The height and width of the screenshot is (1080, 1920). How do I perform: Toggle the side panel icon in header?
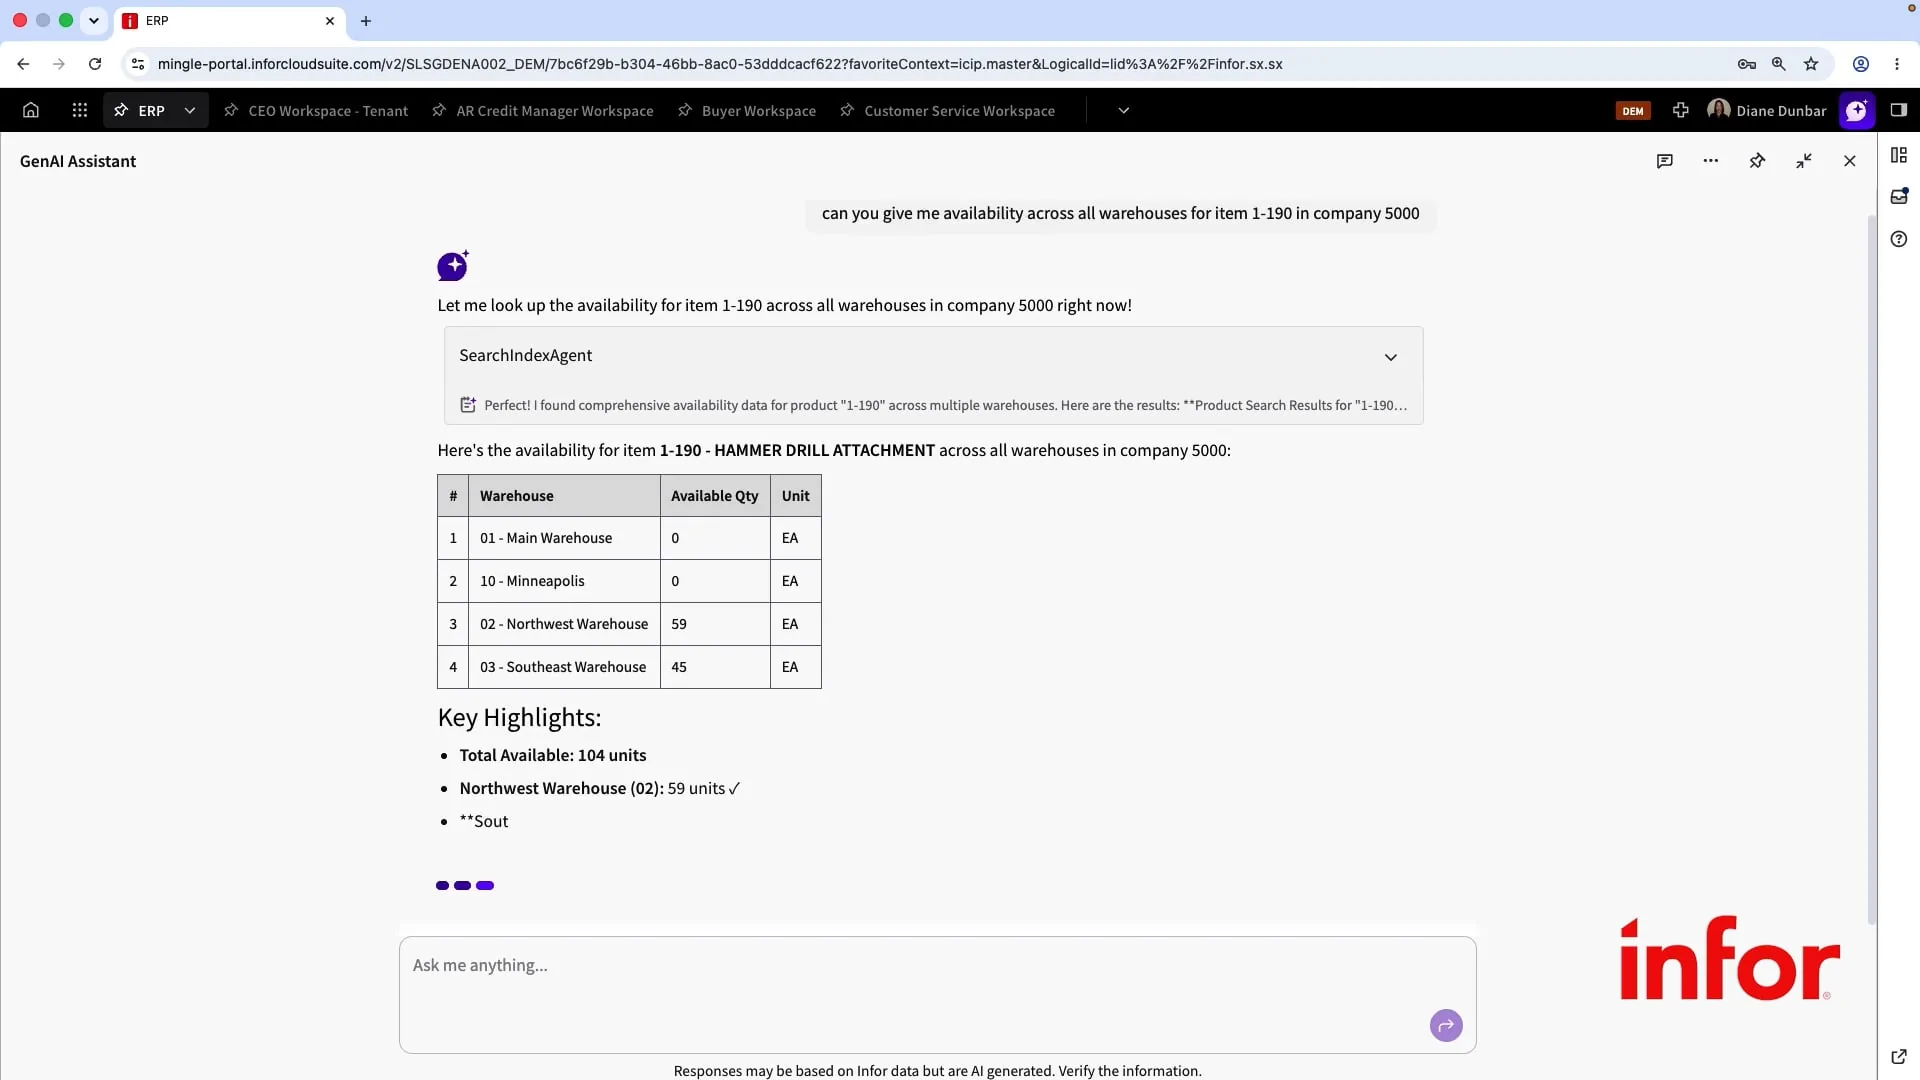[x=1898, y=110]
